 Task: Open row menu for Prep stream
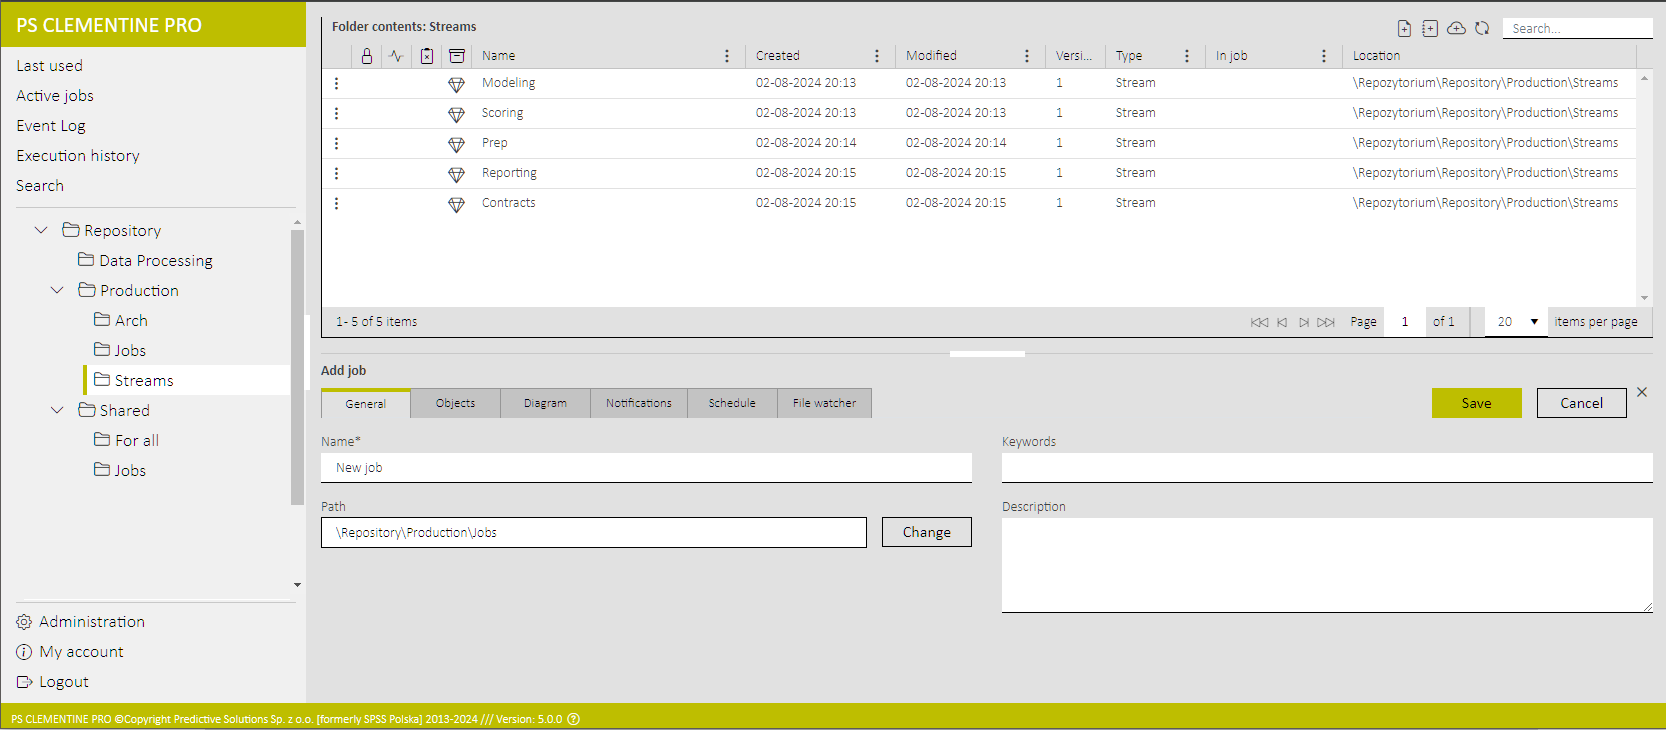pyautogui.click(x=336, y=143)
